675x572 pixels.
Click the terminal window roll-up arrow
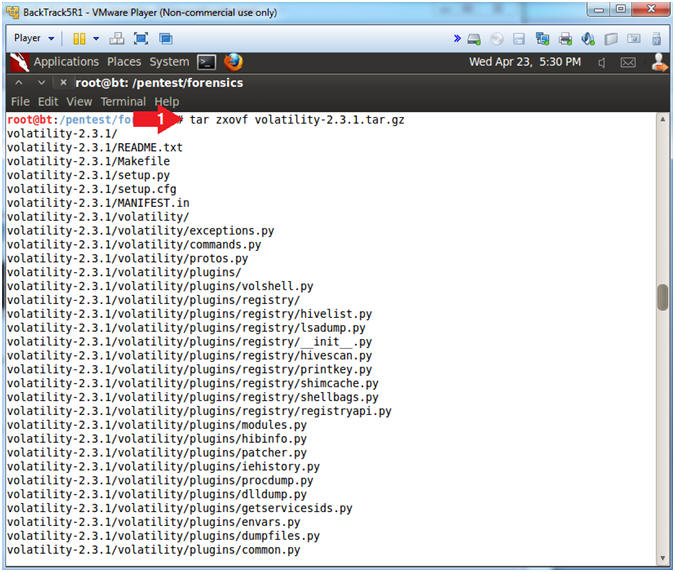19,82
